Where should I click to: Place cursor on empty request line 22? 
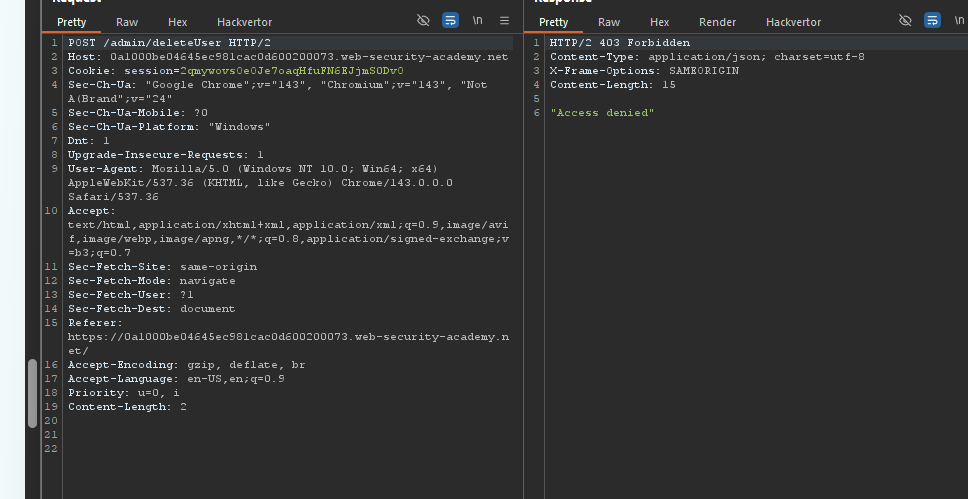pyautogui.click(x=290, y=449)
